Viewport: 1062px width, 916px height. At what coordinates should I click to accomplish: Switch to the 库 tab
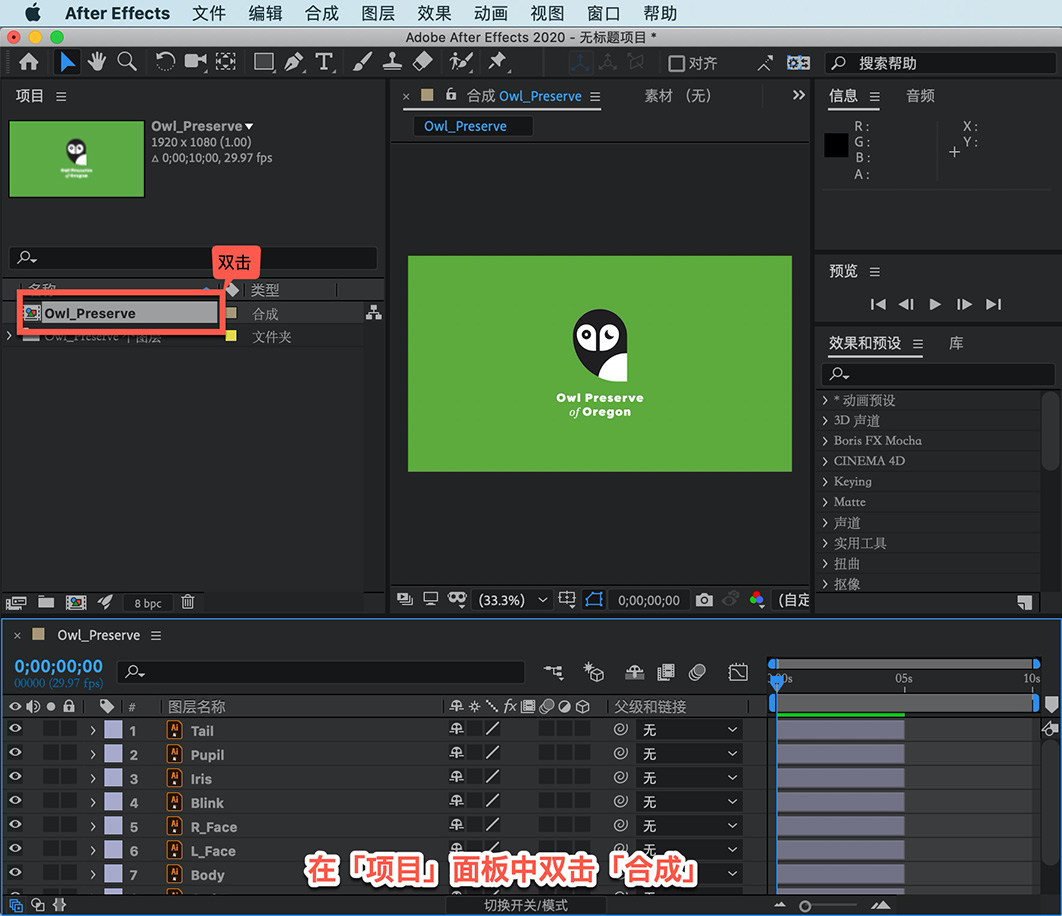(x=956, y=344)
